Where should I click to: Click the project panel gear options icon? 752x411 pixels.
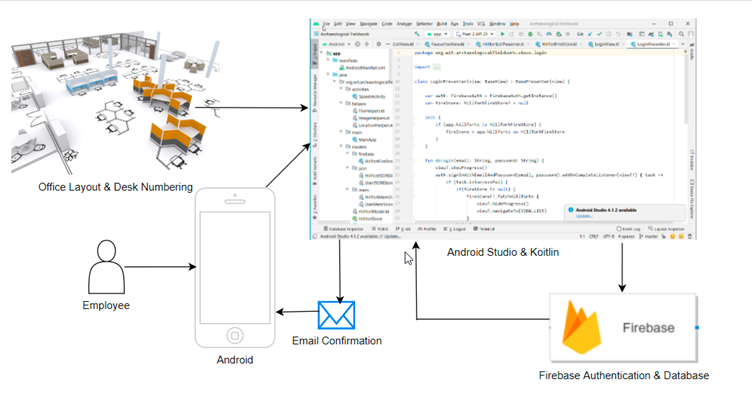coord(378,44)
